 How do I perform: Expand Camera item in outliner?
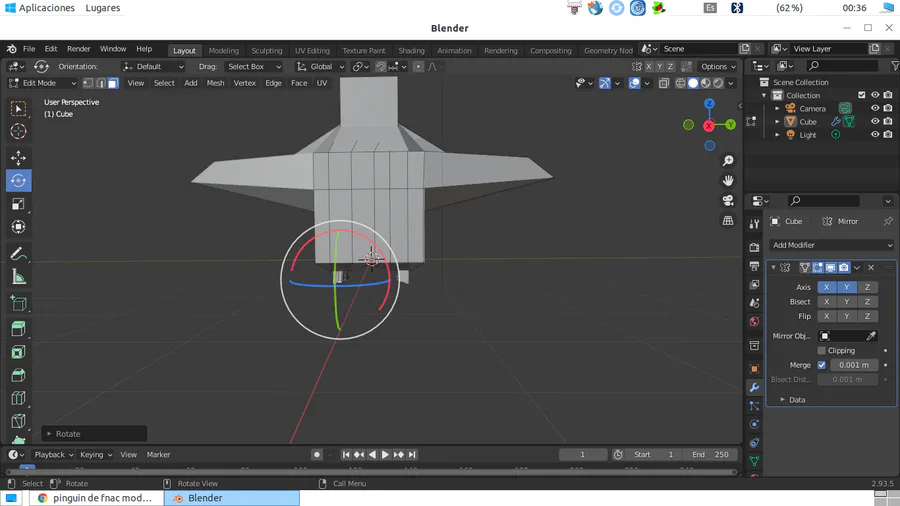coord(777,108)
